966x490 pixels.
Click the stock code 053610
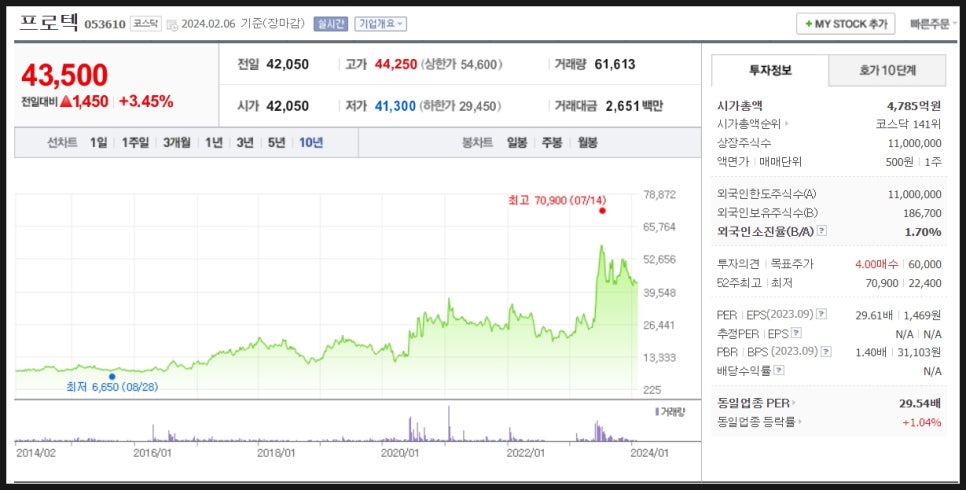pos(105,25)
